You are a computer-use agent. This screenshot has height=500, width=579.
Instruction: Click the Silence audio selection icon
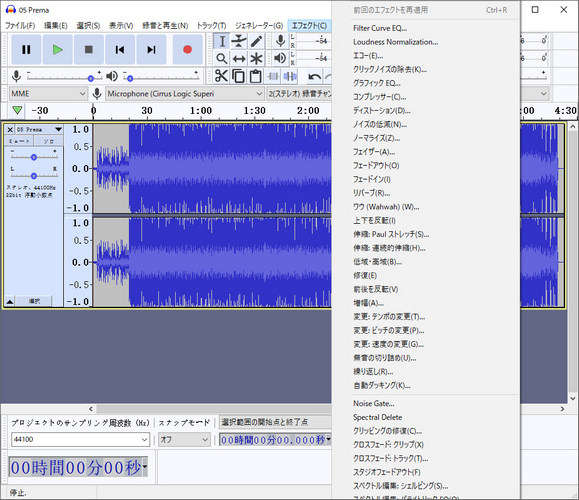click(x=290, y=76)
